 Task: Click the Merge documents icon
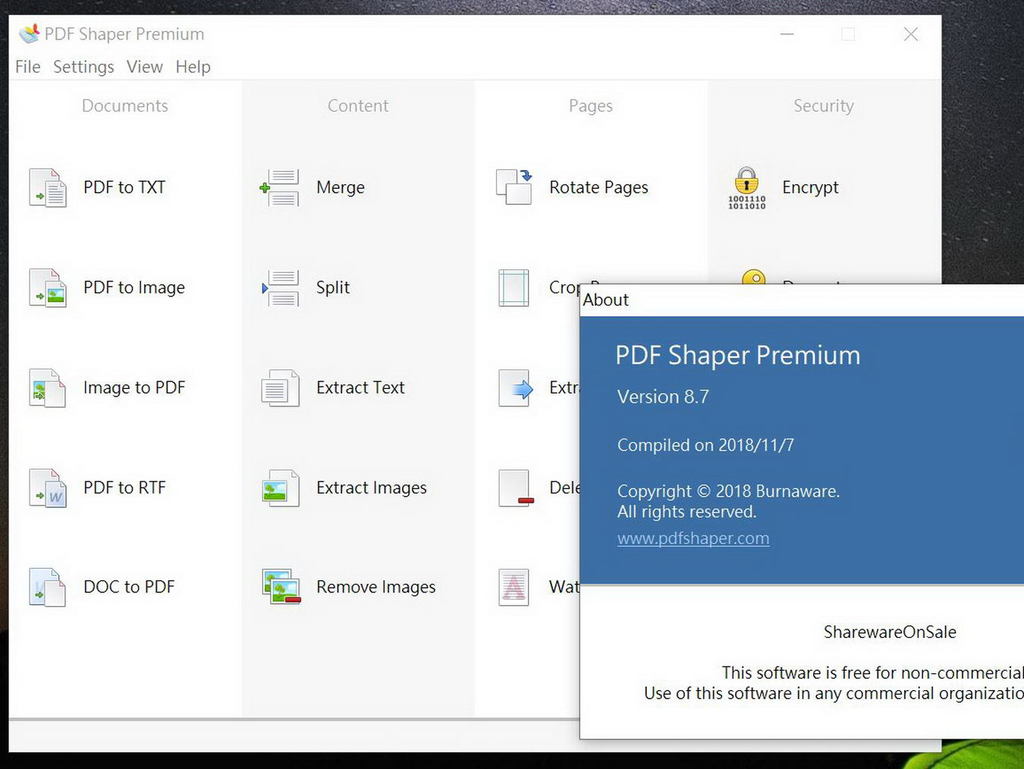pos(280,187)
